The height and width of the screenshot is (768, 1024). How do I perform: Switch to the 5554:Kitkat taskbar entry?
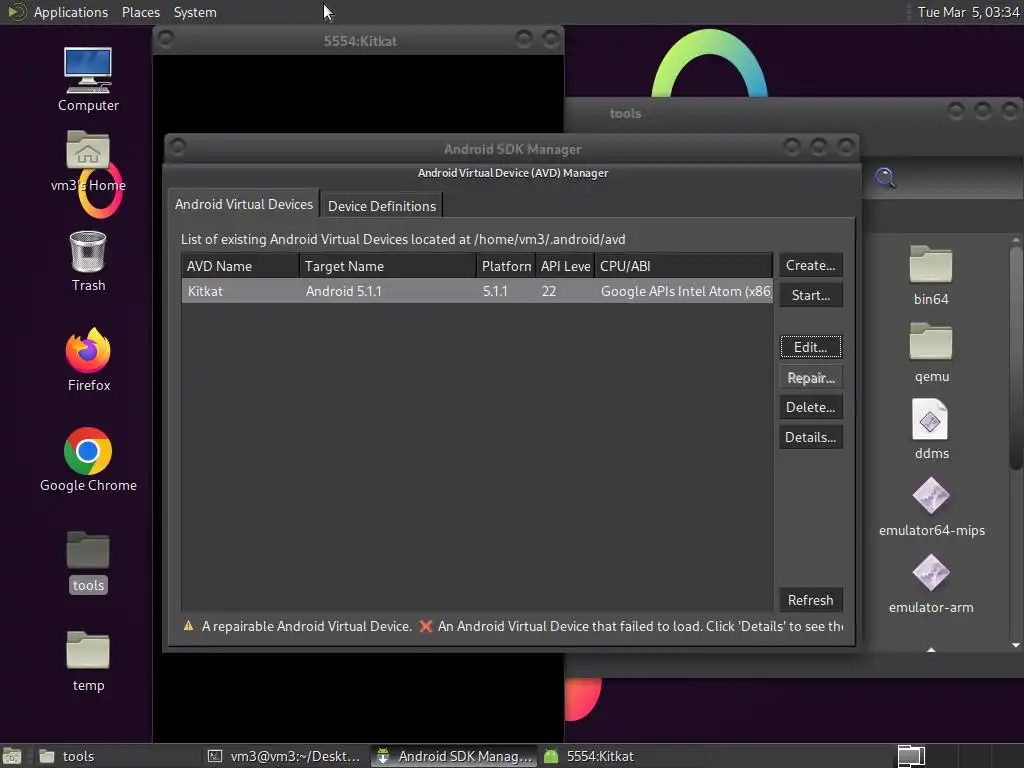pyautogui.click(x=624, y=756)
